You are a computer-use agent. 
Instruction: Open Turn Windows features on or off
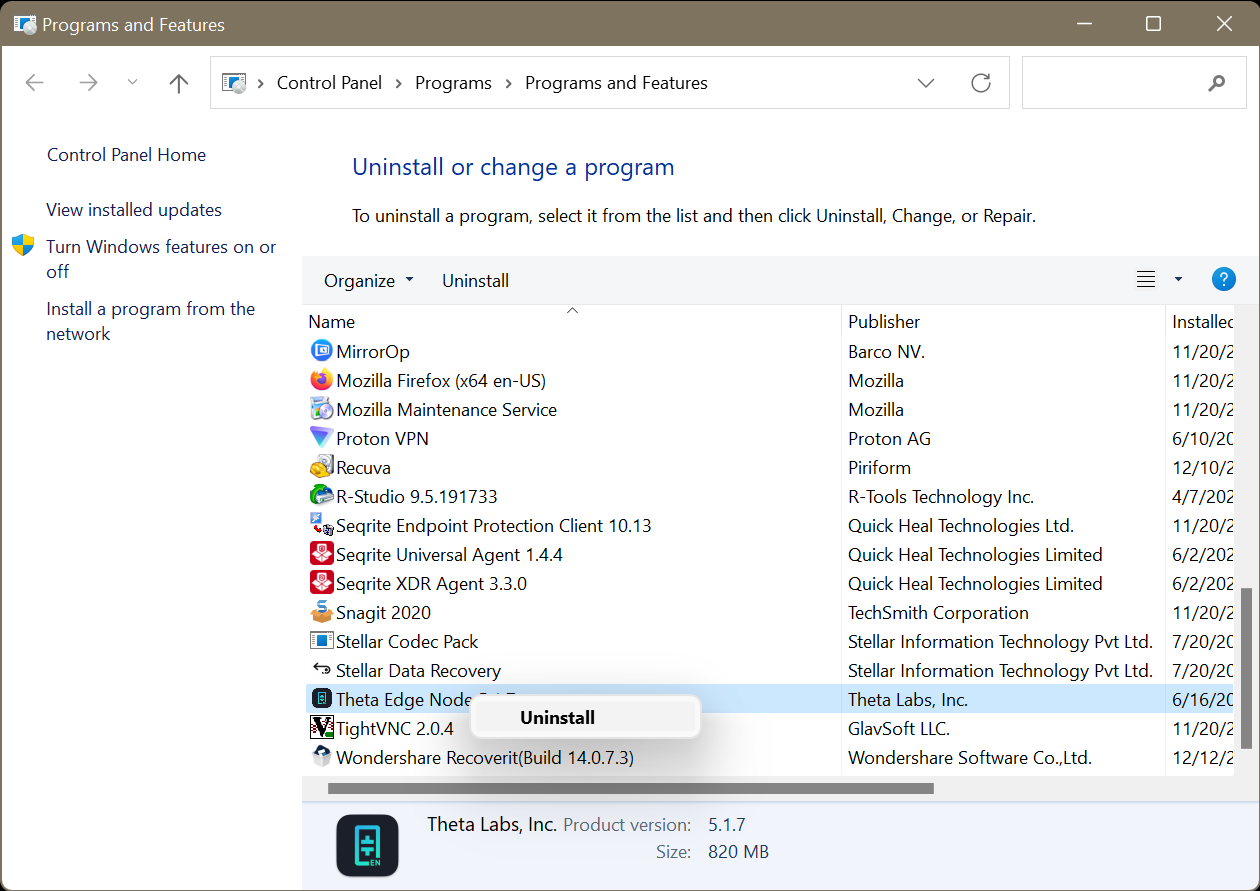pyautogui.click(x=161, y=259)
